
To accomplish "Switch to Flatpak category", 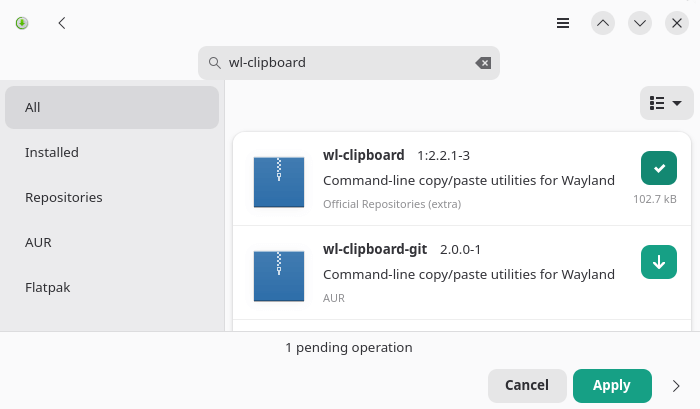I will point(112,288).
